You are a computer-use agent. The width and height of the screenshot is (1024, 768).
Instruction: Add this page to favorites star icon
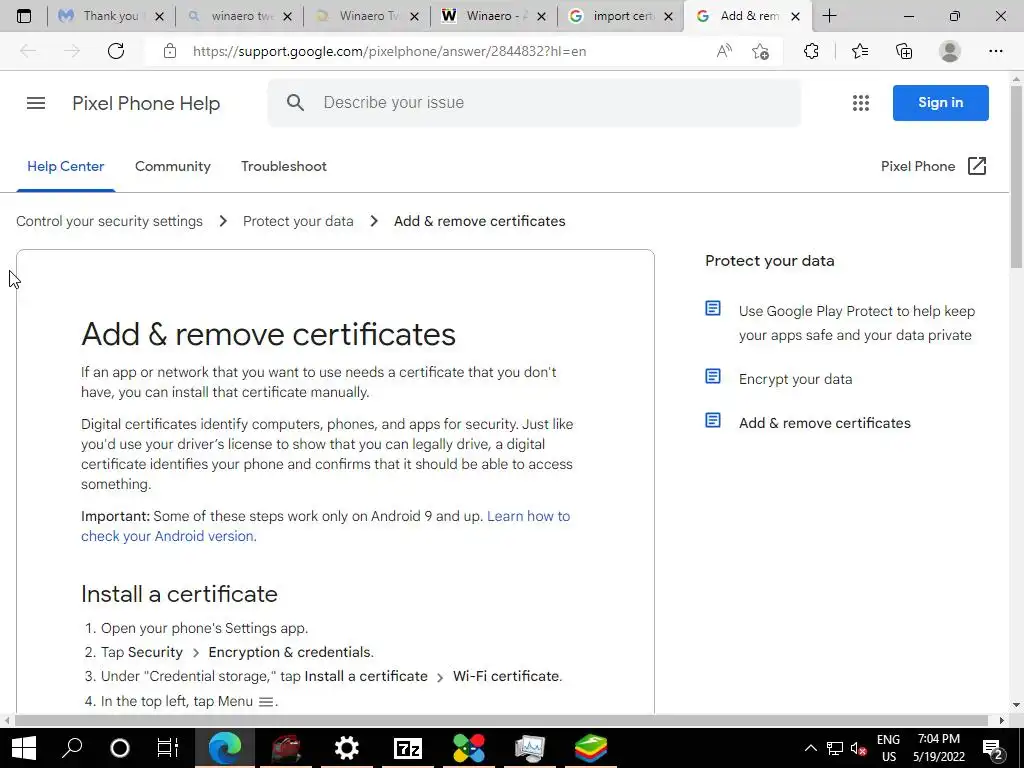pos(760,51)
